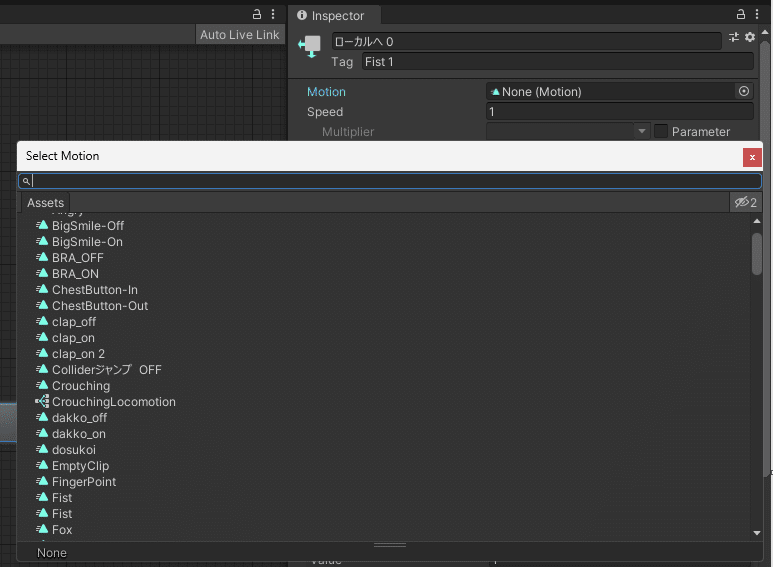Pick the ChestButton-In clip

95,289
